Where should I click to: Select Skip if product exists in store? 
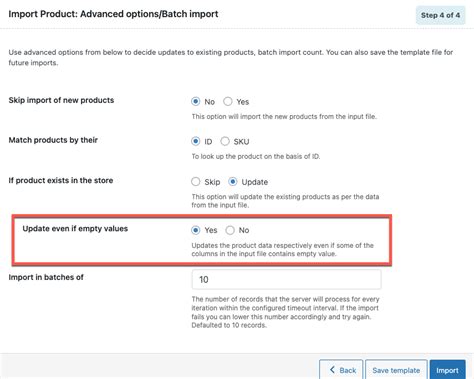coord(196,182)
